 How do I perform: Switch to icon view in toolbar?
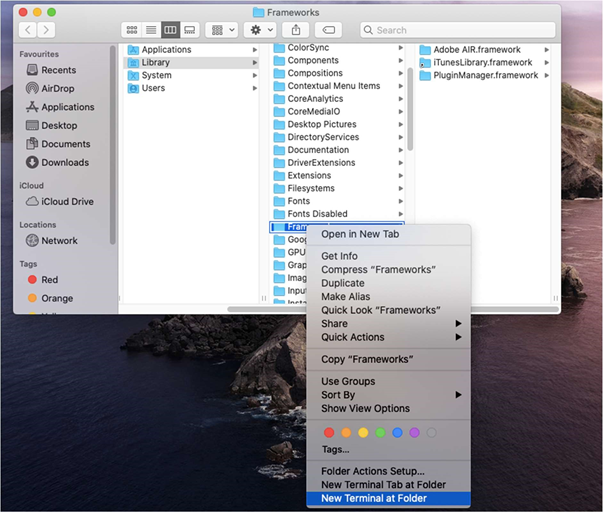point(132,30)
